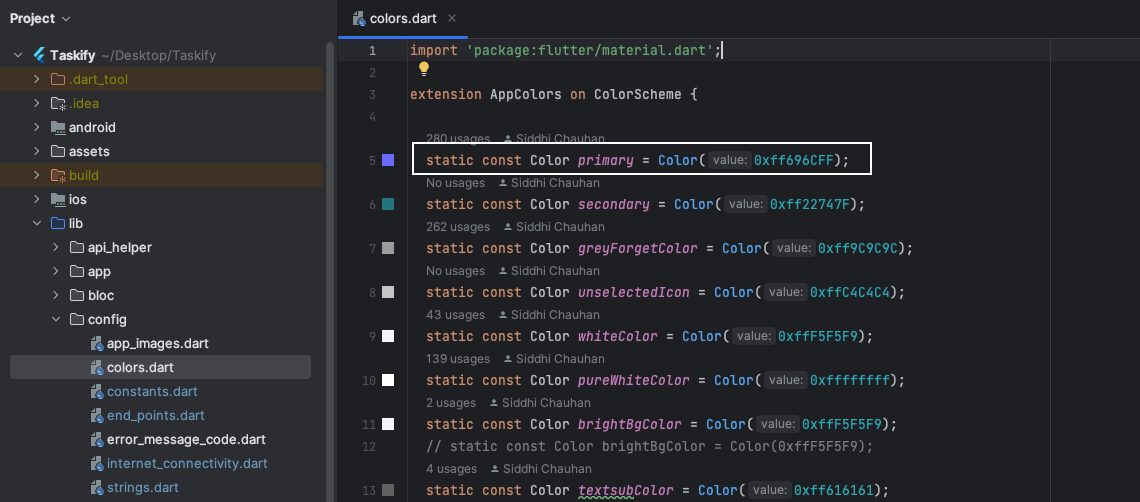Open constants.dart in project tree

point(152,391)
